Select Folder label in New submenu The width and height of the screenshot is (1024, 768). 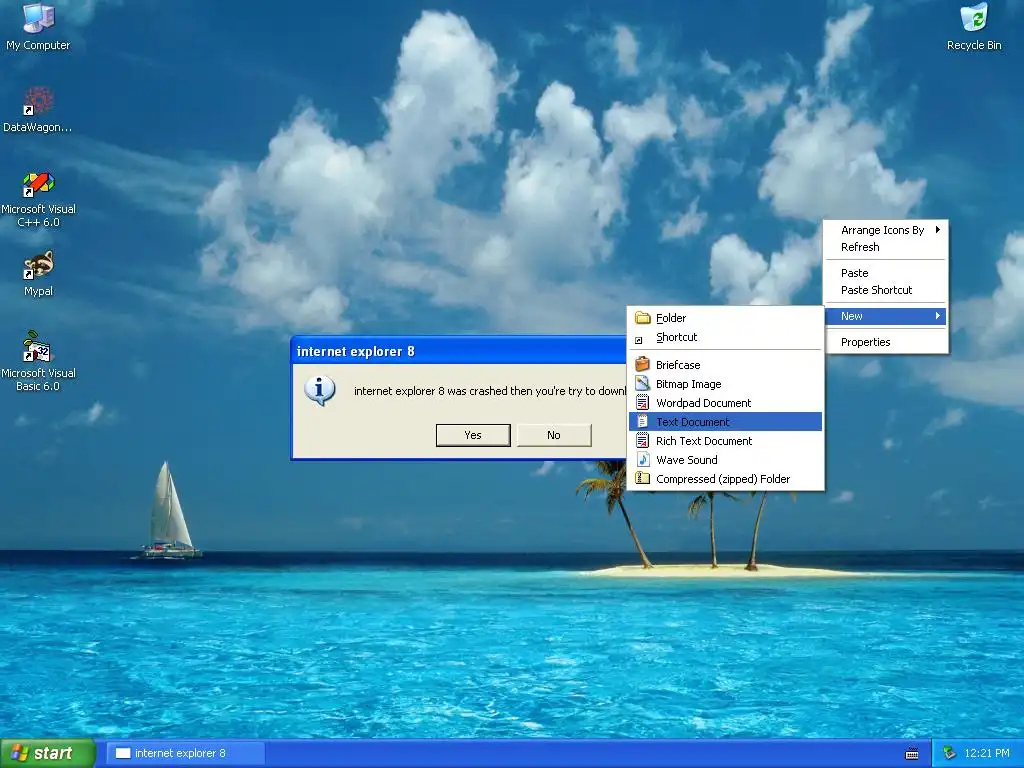pyautogui.click(x=671, y=318)
